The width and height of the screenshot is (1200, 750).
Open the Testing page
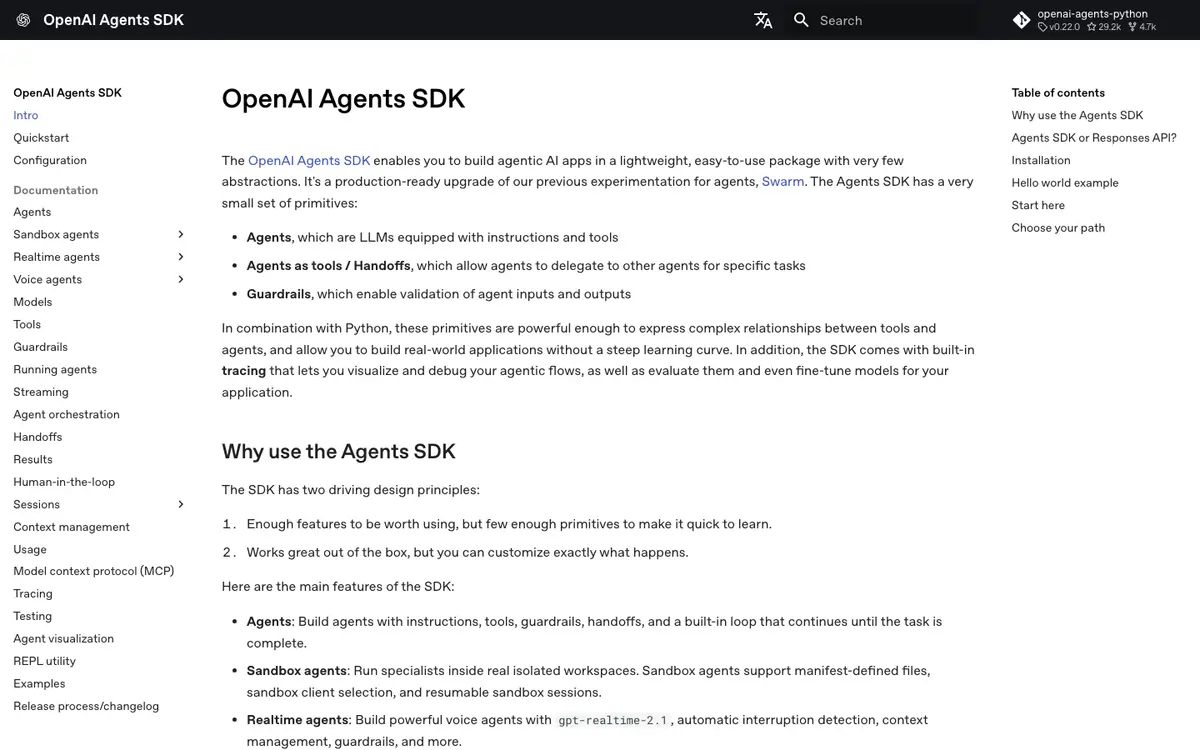[32, 616]
